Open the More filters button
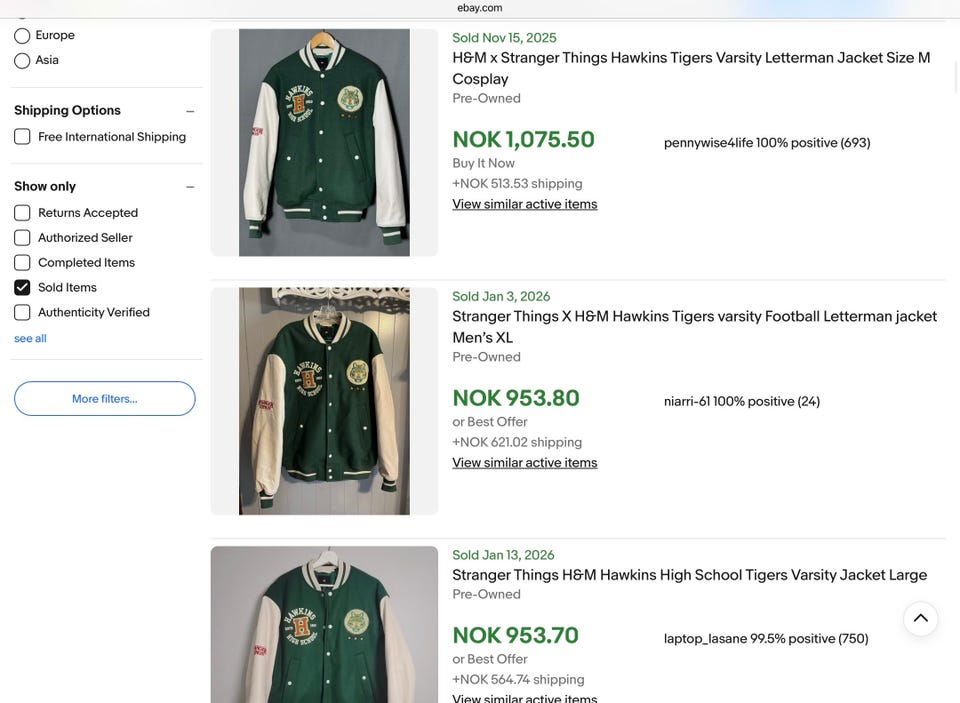The image size is (960, 703). 104,399
